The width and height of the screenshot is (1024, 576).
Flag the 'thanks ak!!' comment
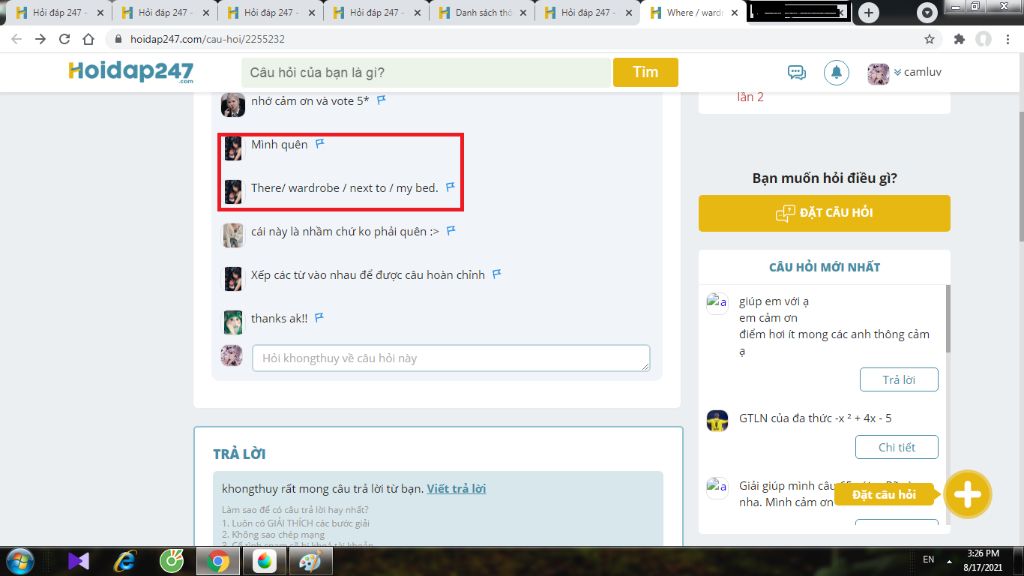click(319, 318)
